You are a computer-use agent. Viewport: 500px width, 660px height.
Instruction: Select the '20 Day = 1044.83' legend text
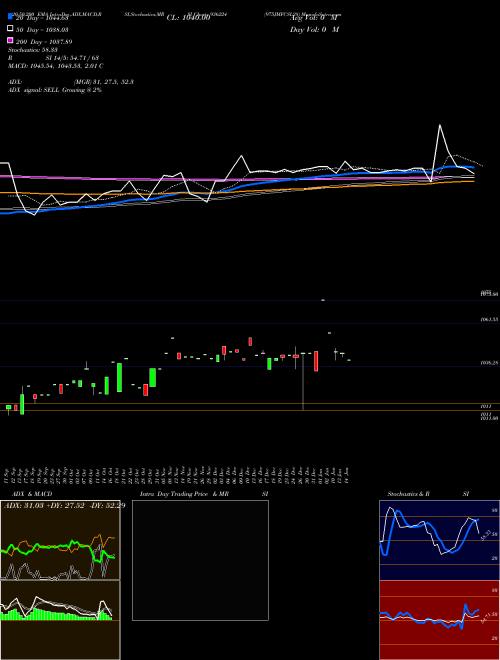[42, 18]
